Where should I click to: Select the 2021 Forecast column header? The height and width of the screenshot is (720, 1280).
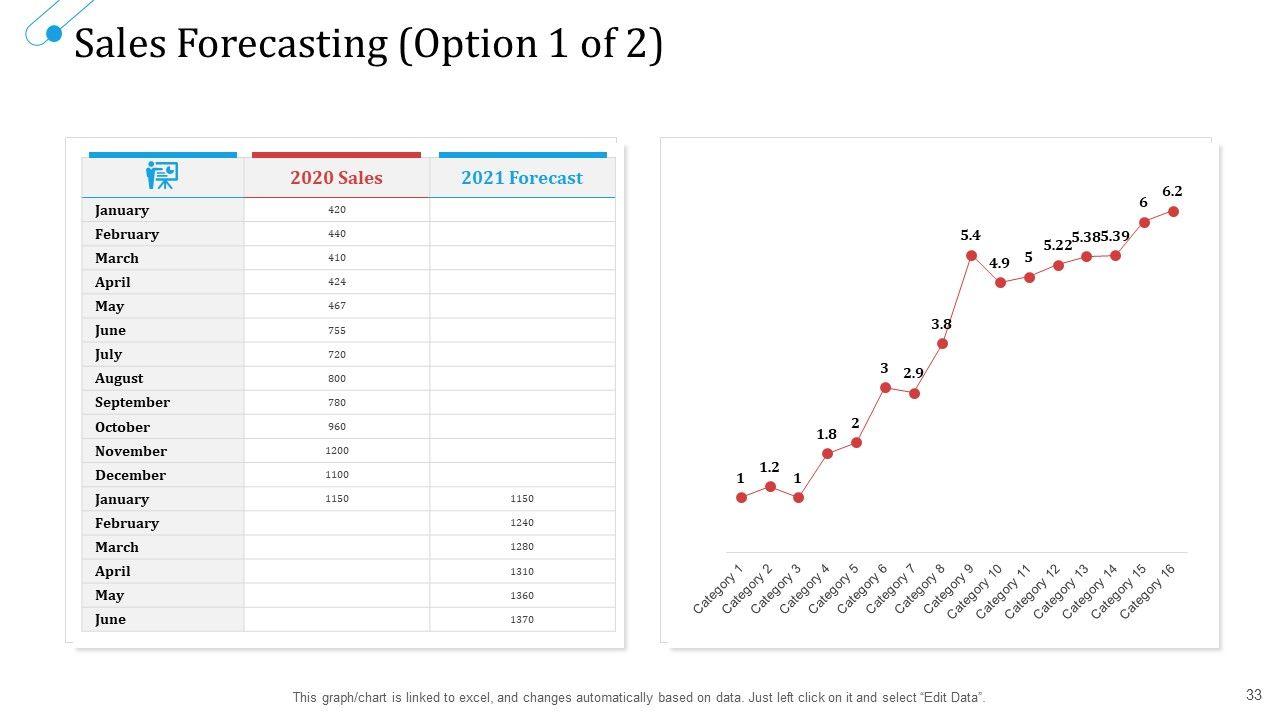click(x=522, y=178)
